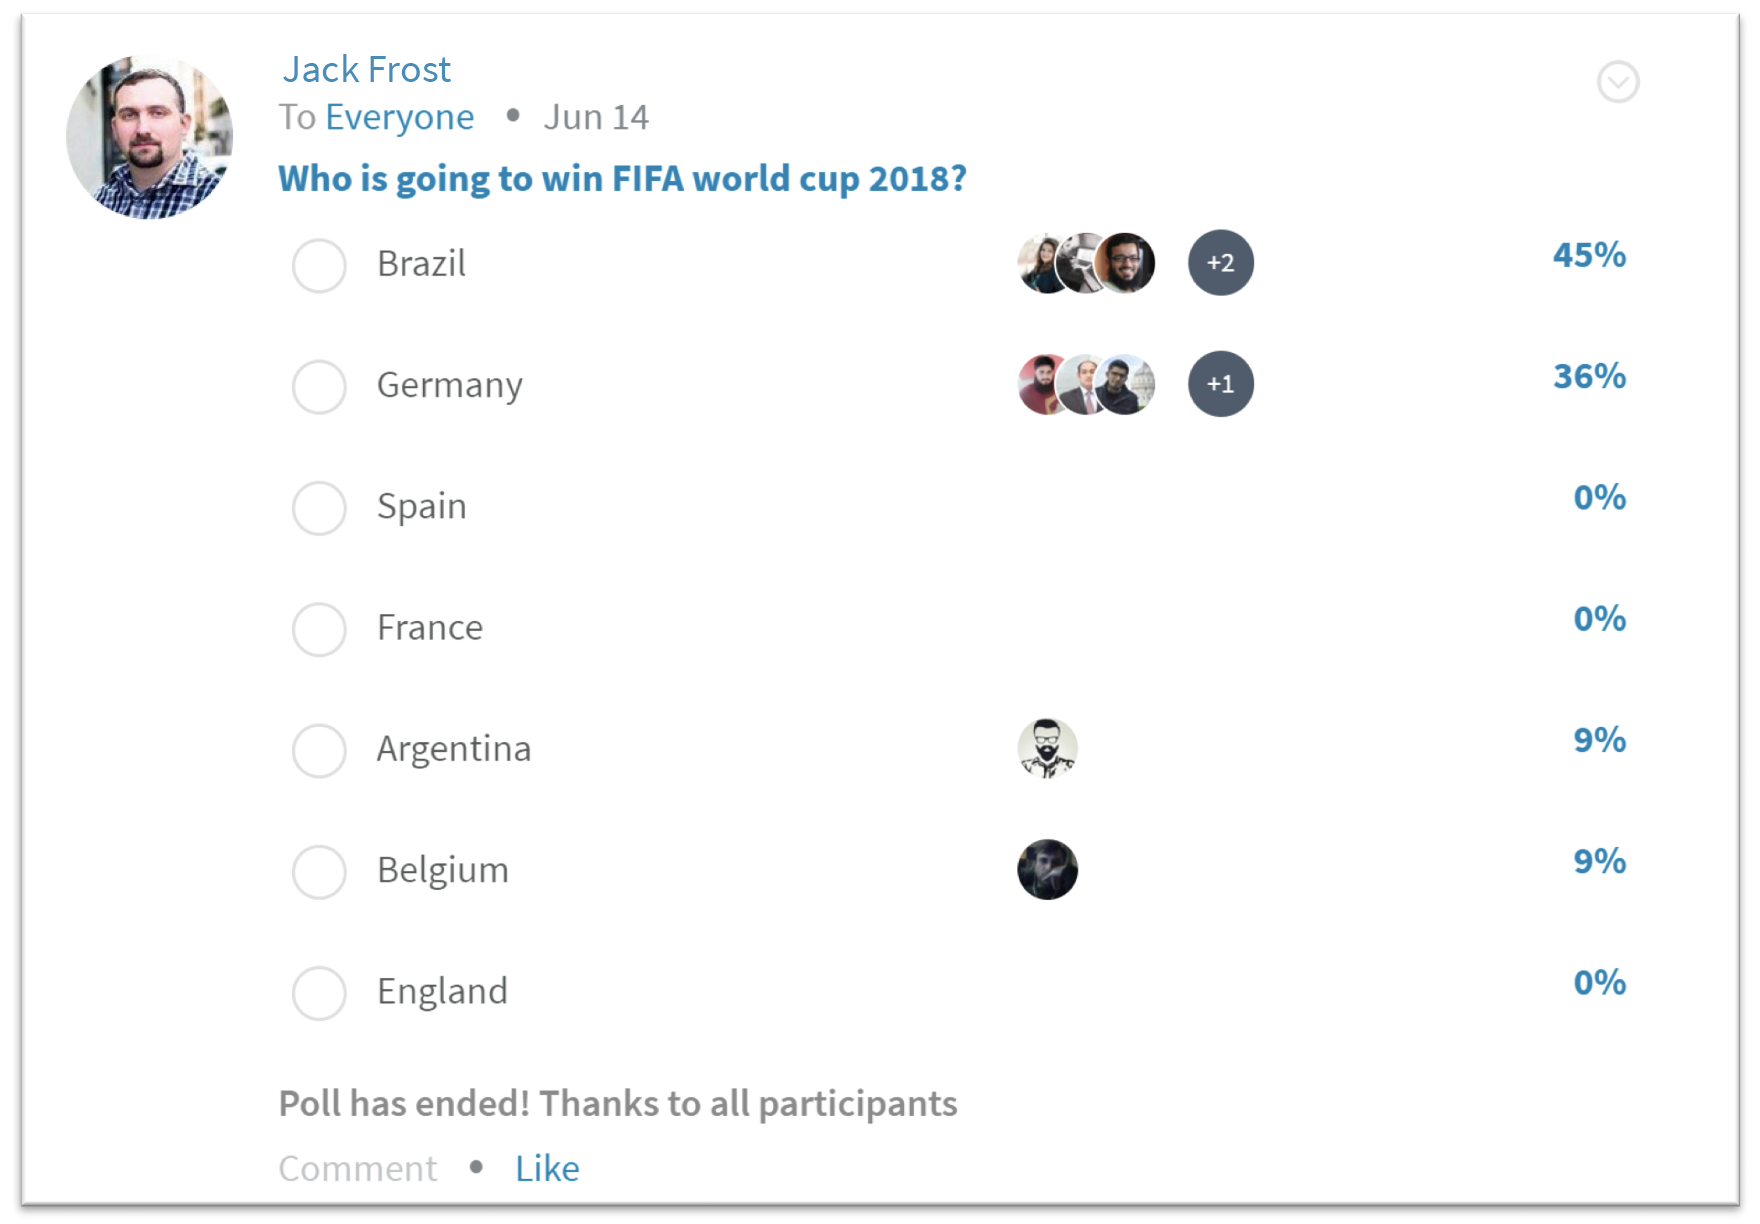Open the Argentina voter's avatar
The image size is (1760, 1224).
(x=1047, y=749)
